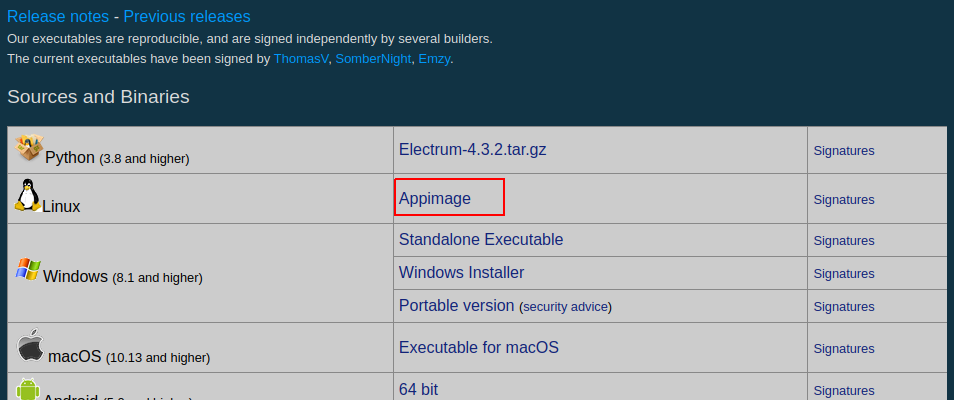Viewport: 954px width, 400px height.
Task: Open the Release notes link
Action: click(58, 16)
